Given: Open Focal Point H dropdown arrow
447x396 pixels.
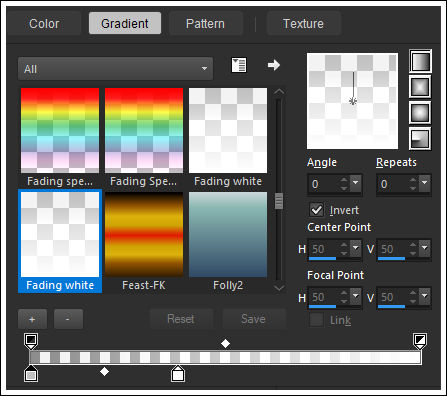Looking at the screenshot, I should (356, 297).
